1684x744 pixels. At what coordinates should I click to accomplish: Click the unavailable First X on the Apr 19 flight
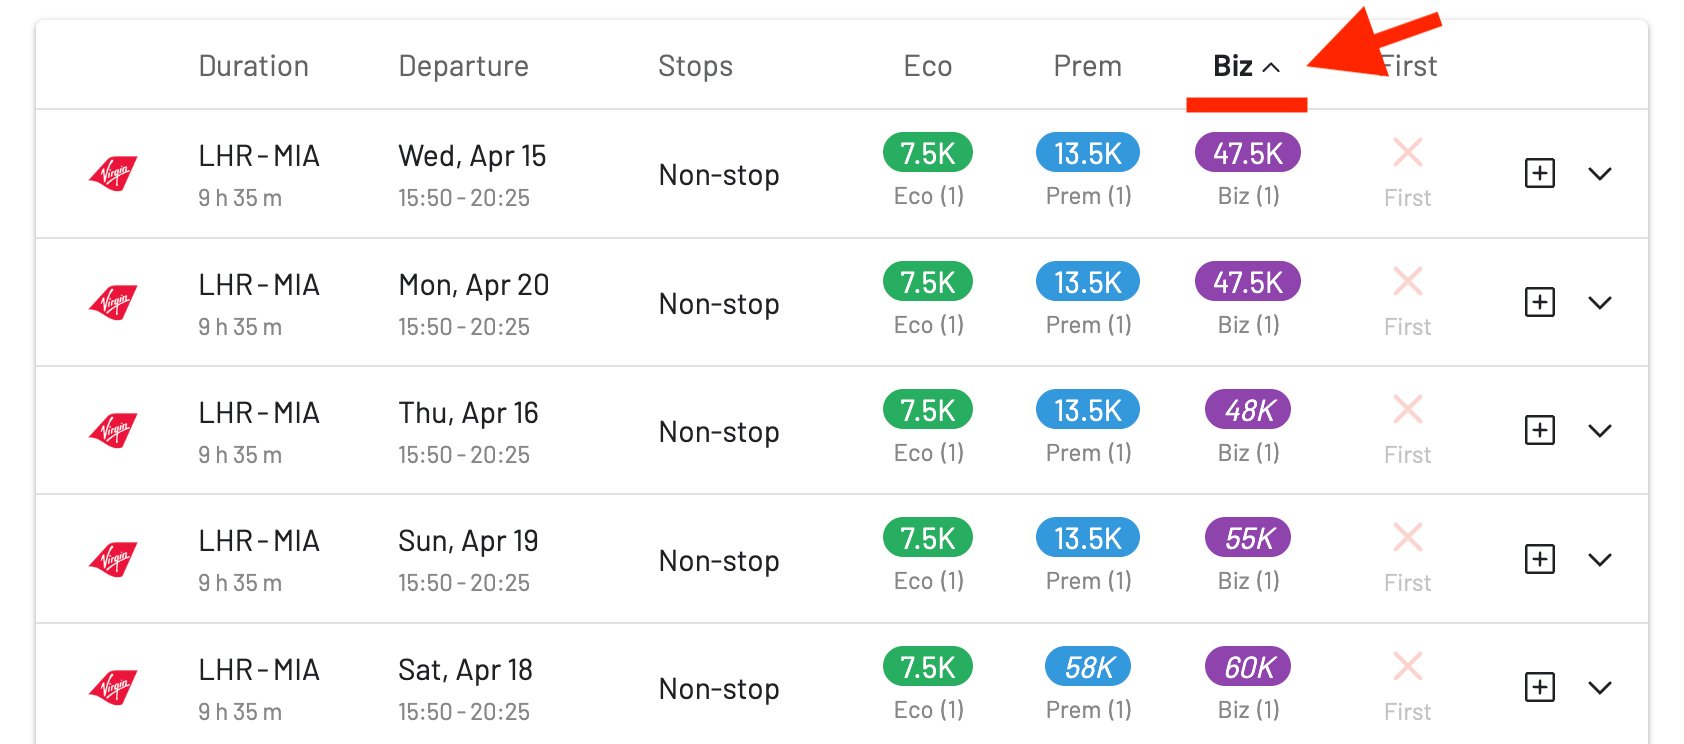coord(1407,538)
